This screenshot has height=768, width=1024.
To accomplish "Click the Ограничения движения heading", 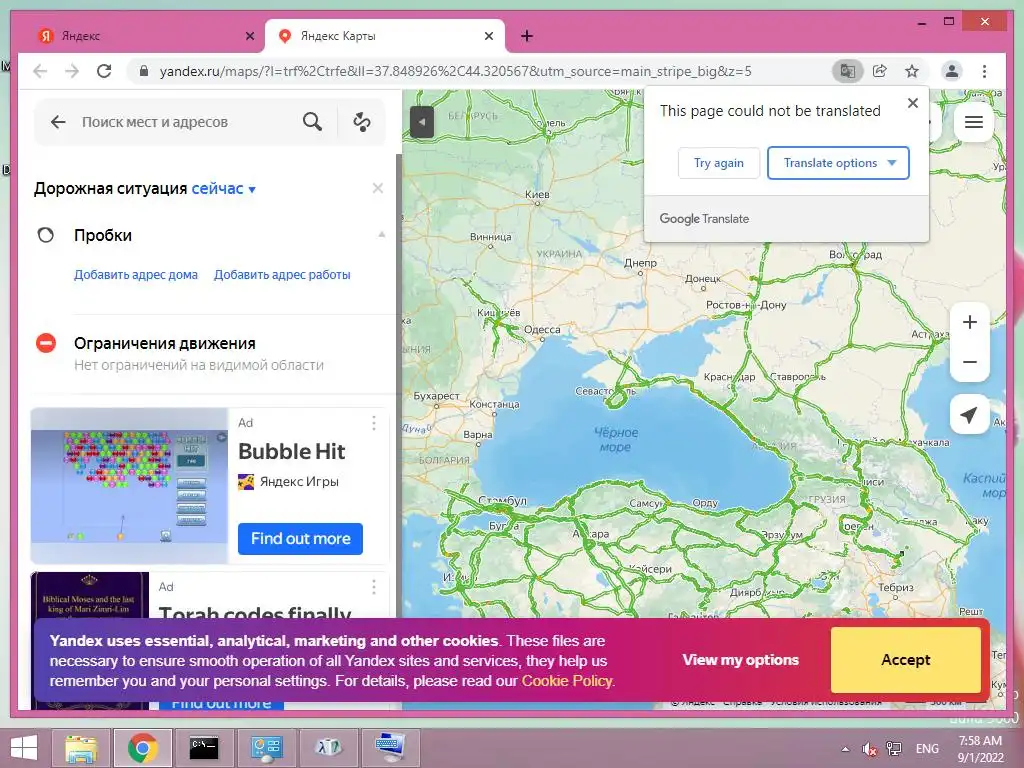I will [165, 344].
